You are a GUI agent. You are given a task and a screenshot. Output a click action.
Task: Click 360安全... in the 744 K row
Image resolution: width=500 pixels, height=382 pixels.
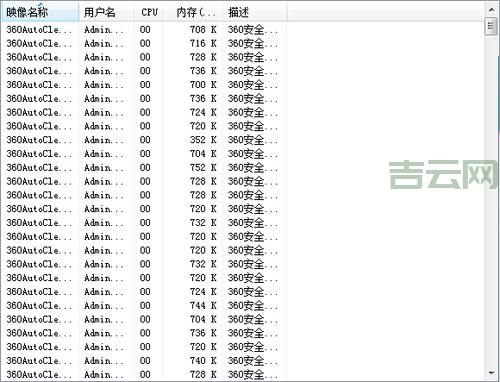point(253,305)
